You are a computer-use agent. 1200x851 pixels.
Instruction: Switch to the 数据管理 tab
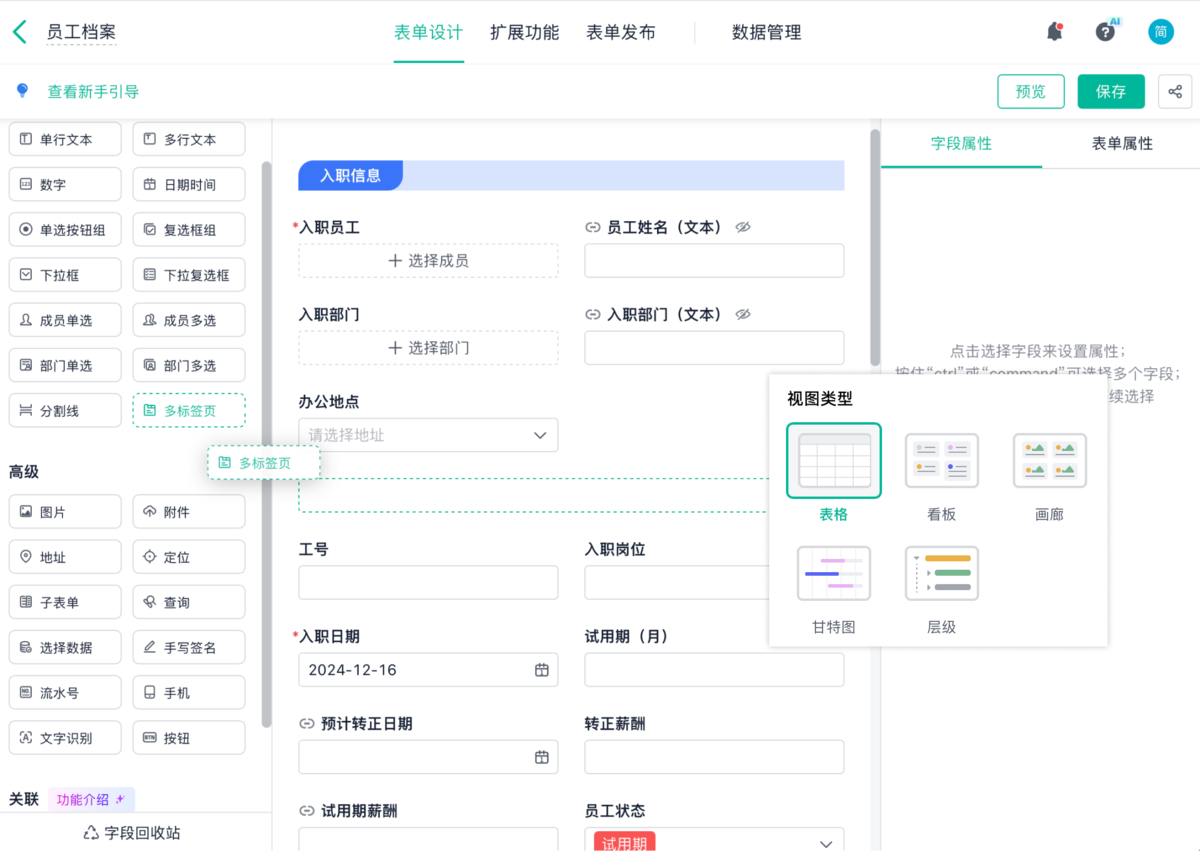(767, 32)
